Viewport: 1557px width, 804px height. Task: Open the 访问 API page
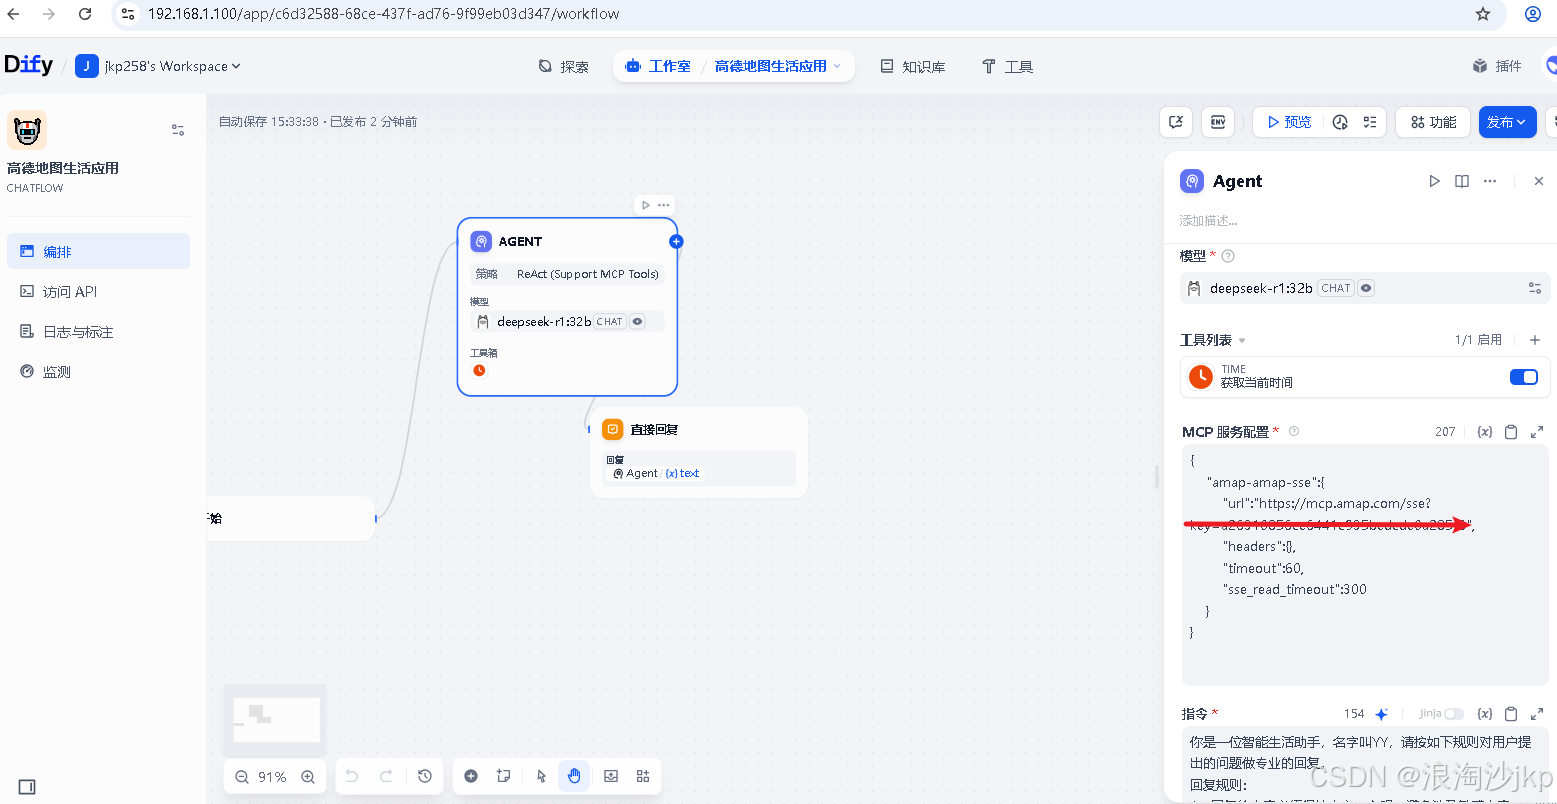point(98,292)
